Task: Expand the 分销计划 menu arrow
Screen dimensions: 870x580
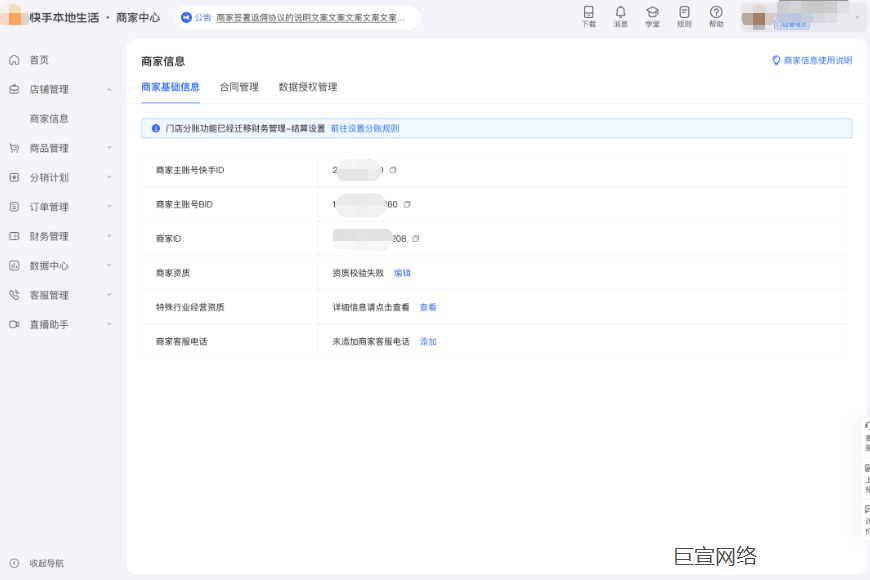Action: coord(109,178)
